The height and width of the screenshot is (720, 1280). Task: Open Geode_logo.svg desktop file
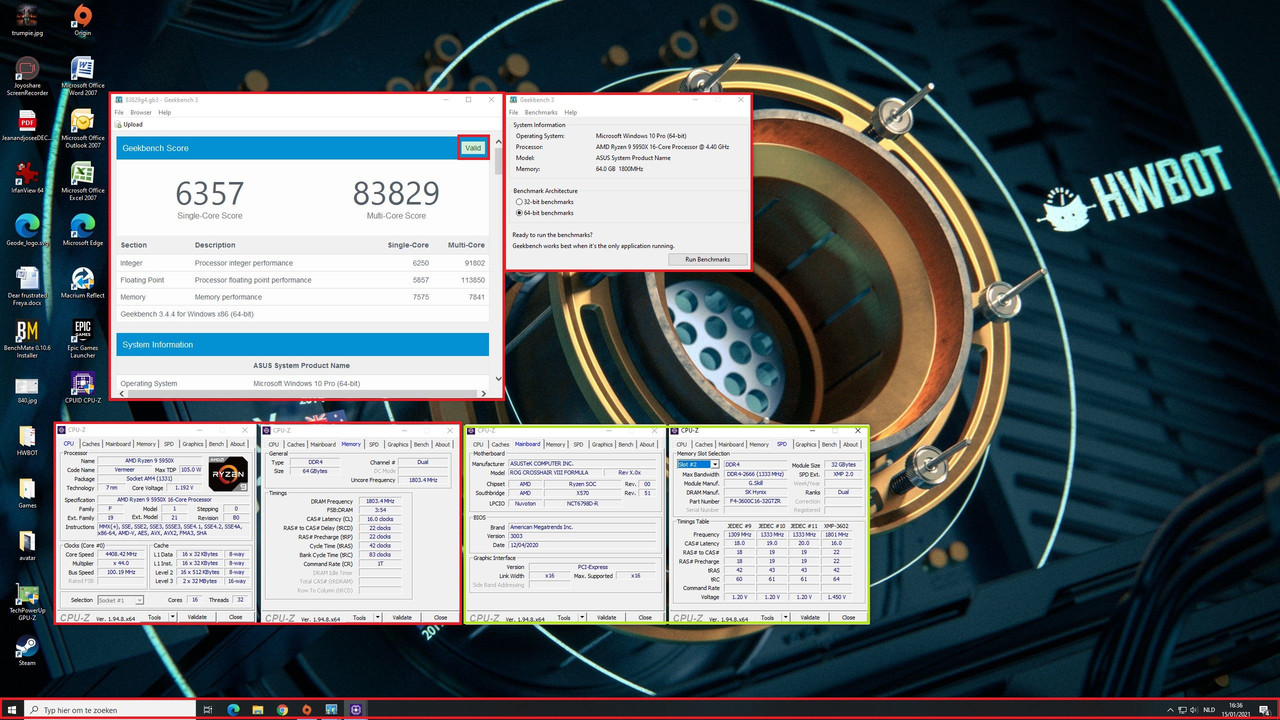[27, 230]
